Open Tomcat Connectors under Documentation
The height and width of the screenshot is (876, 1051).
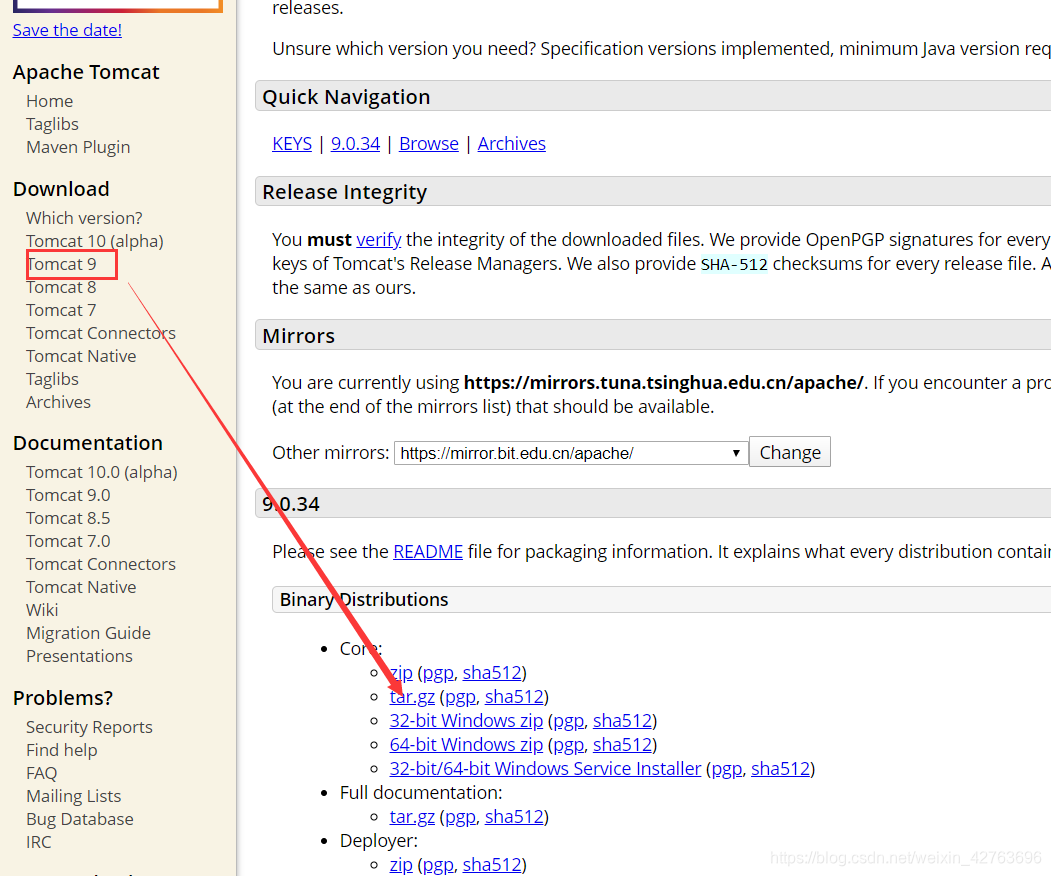pyautogui.click(x=101, y=564)
